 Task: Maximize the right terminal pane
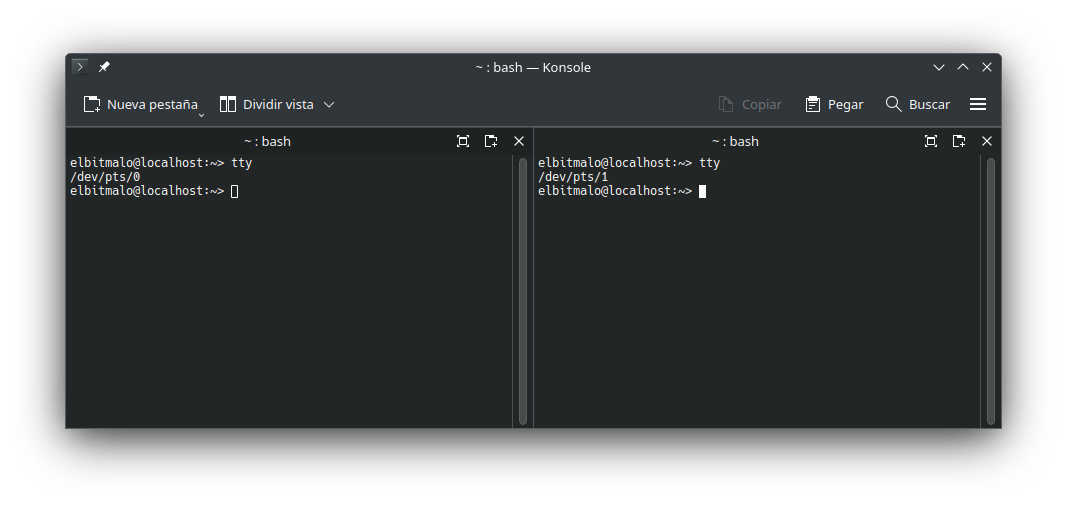pos(931,141)
